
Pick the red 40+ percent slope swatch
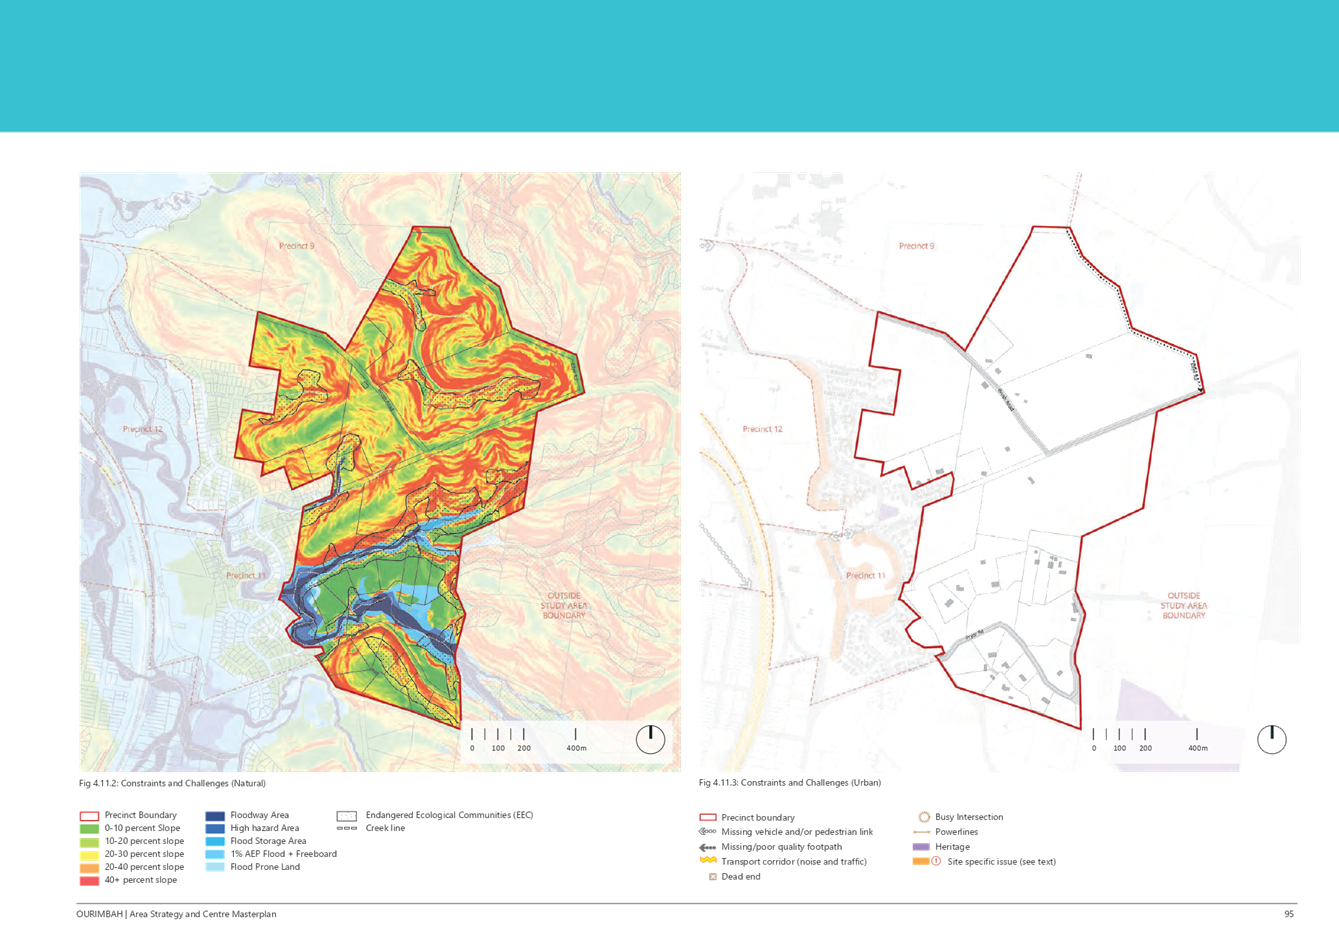point(90,881)
